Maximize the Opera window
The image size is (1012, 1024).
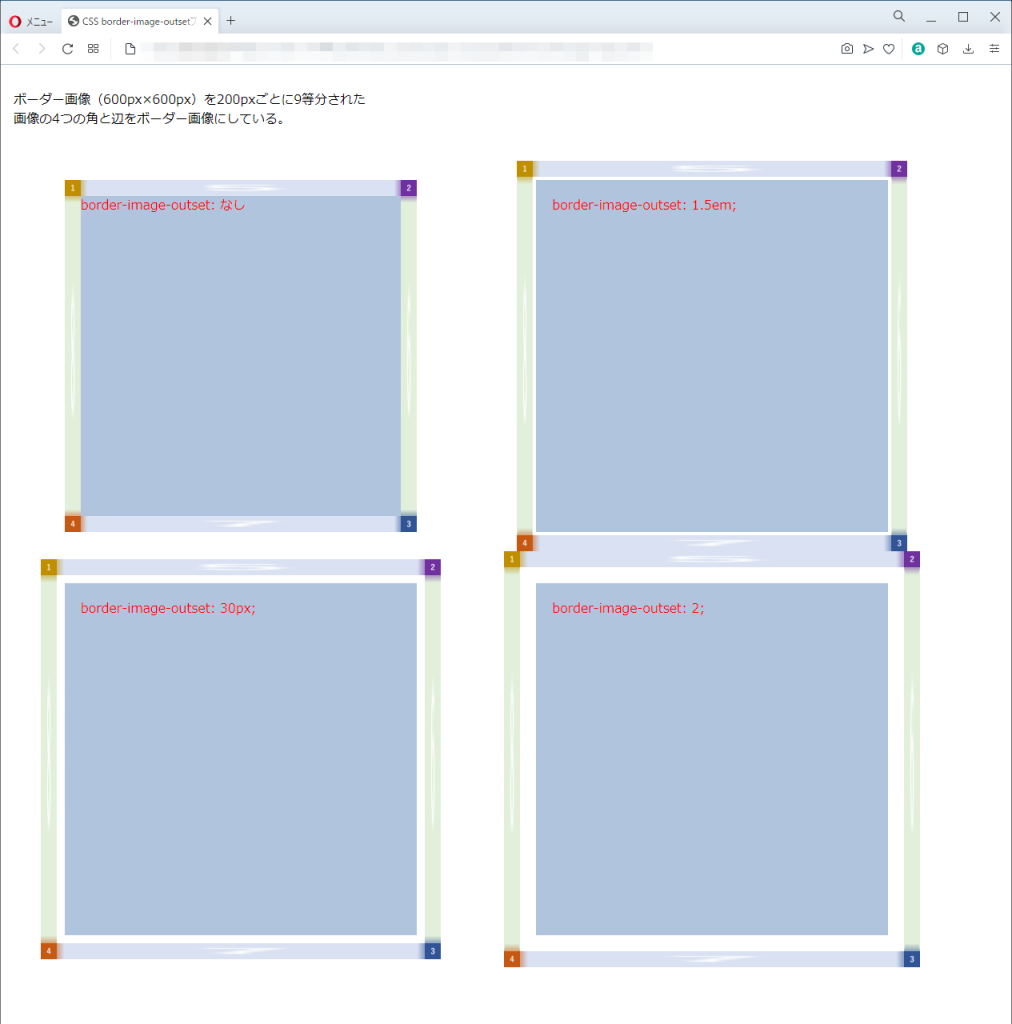963,17
